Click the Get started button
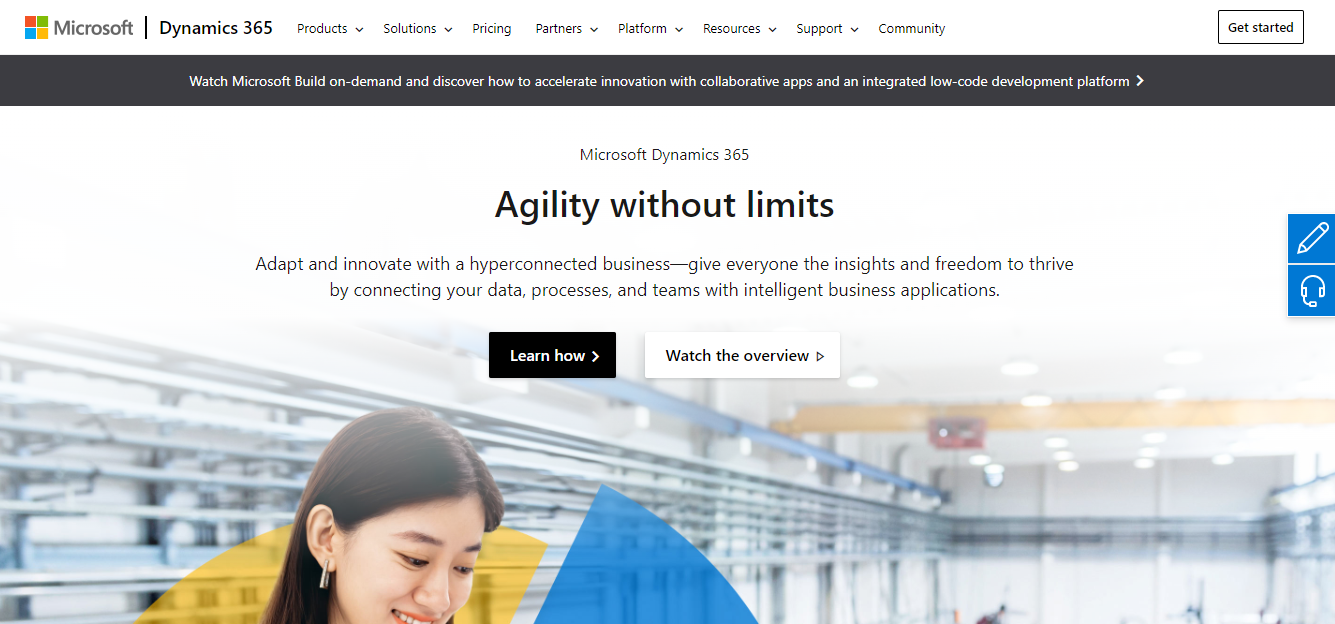The width and height of the screenshot is (1335, 624). (1261, 27)
